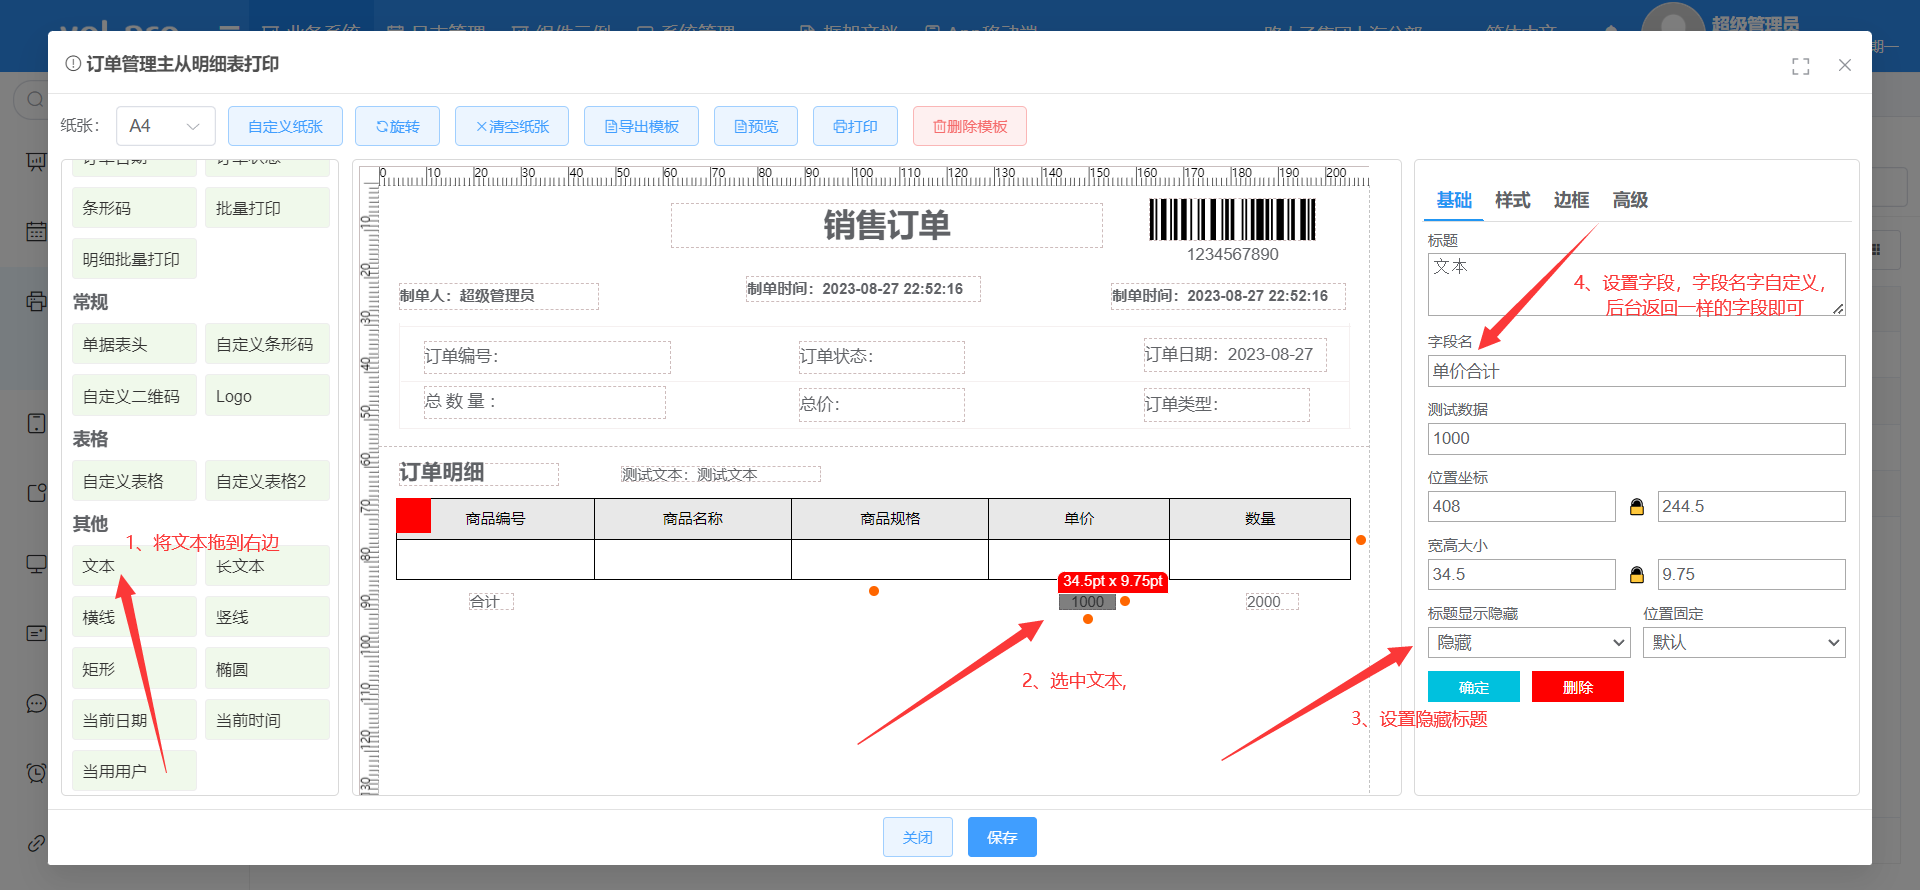
Task: Expand the title show/hide dropdown
Action: point(1528,643)
